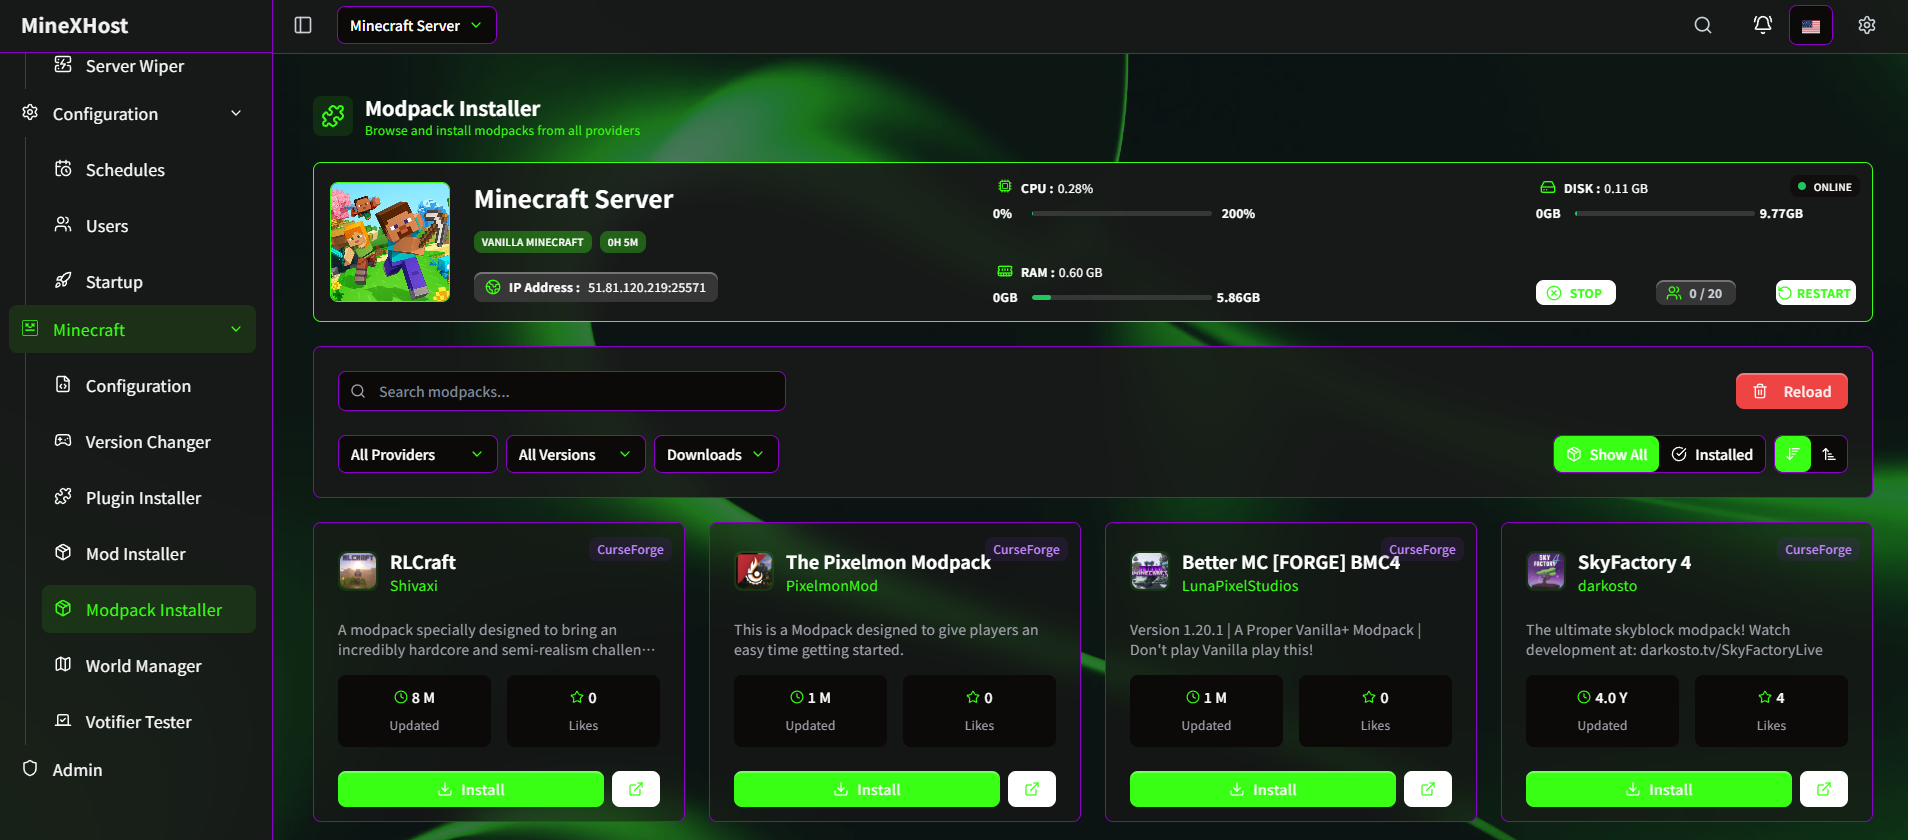Open external link for SkyFactory 4
The height and width of the screenshot is (840, 1908).
coord(1824,789)
